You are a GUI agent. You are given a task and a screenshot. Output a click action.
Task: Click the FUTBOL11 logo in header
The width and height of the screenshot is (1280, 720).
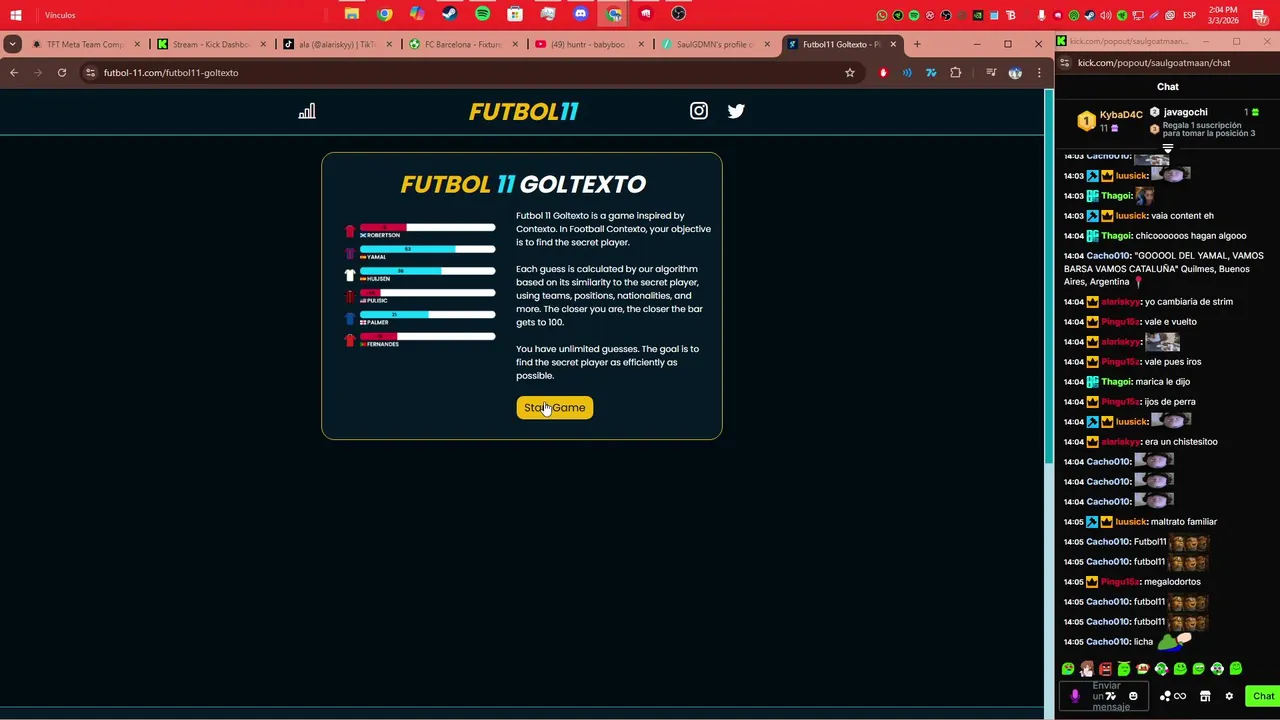(524, 111)
